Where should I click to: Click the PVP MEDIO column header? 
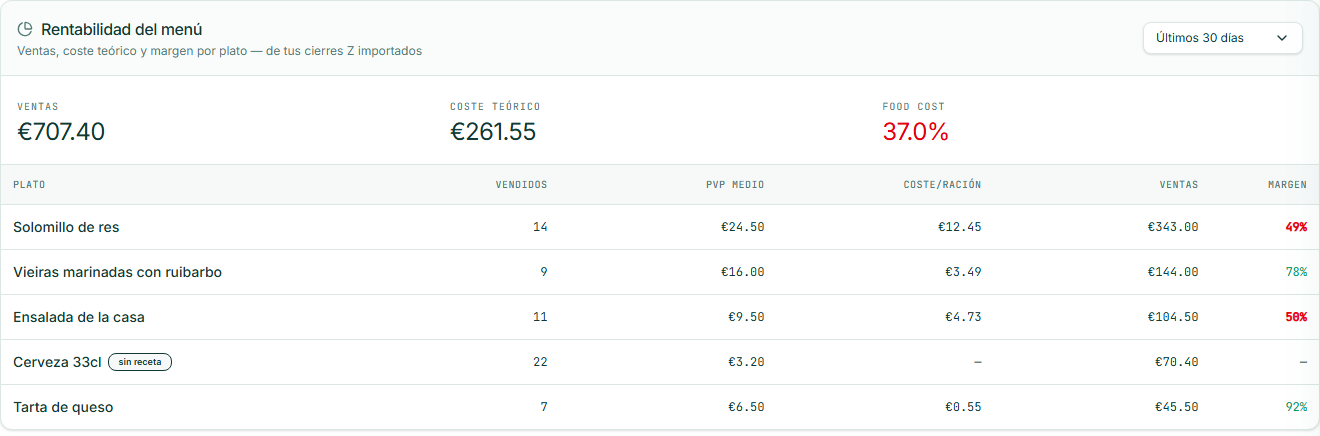point(735,185)
